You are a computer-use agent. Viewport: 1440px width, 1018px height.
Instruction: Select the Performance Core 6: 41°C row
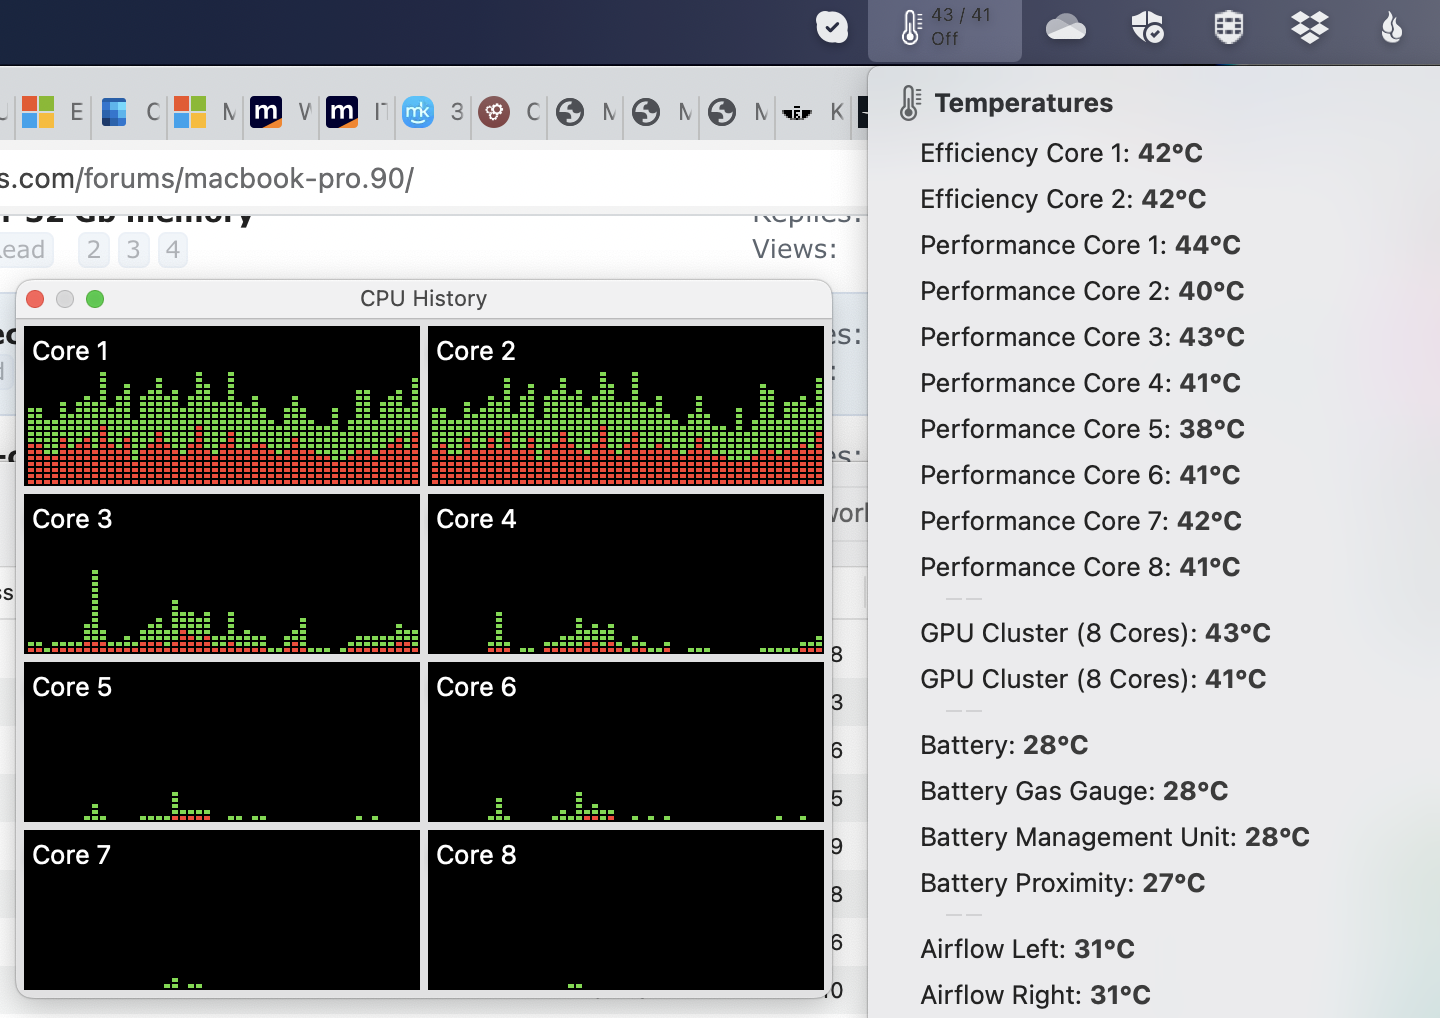tap(1154, 475)
